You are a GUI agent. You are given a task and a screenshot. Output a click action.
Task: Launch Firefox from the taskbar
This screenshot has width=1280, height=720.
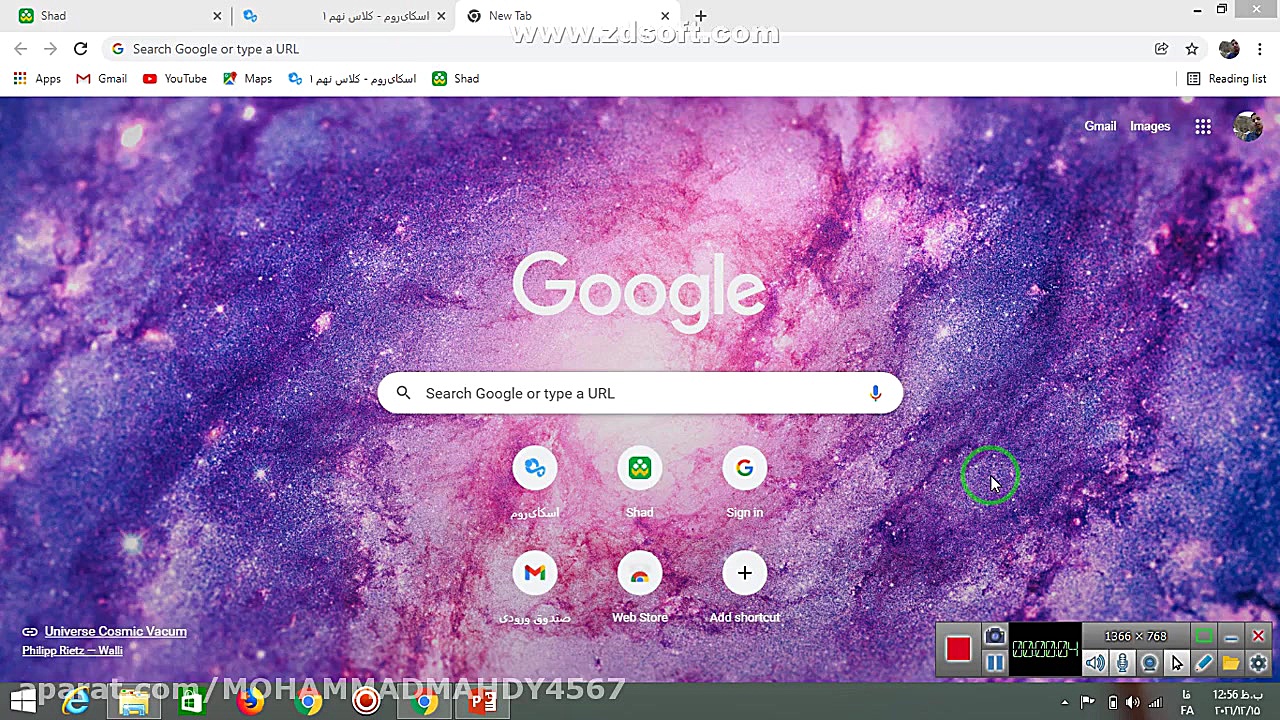[x=250, y=702]
